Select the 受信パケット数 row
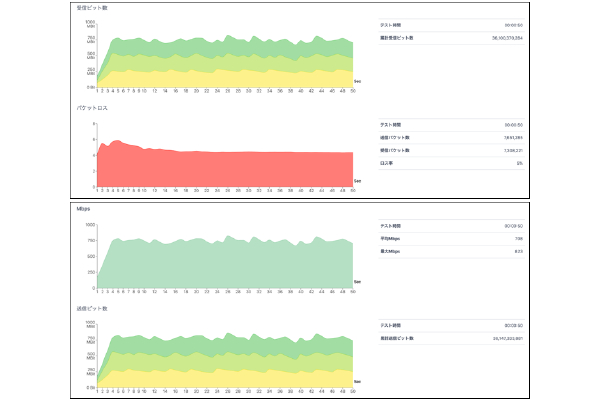 450,150
